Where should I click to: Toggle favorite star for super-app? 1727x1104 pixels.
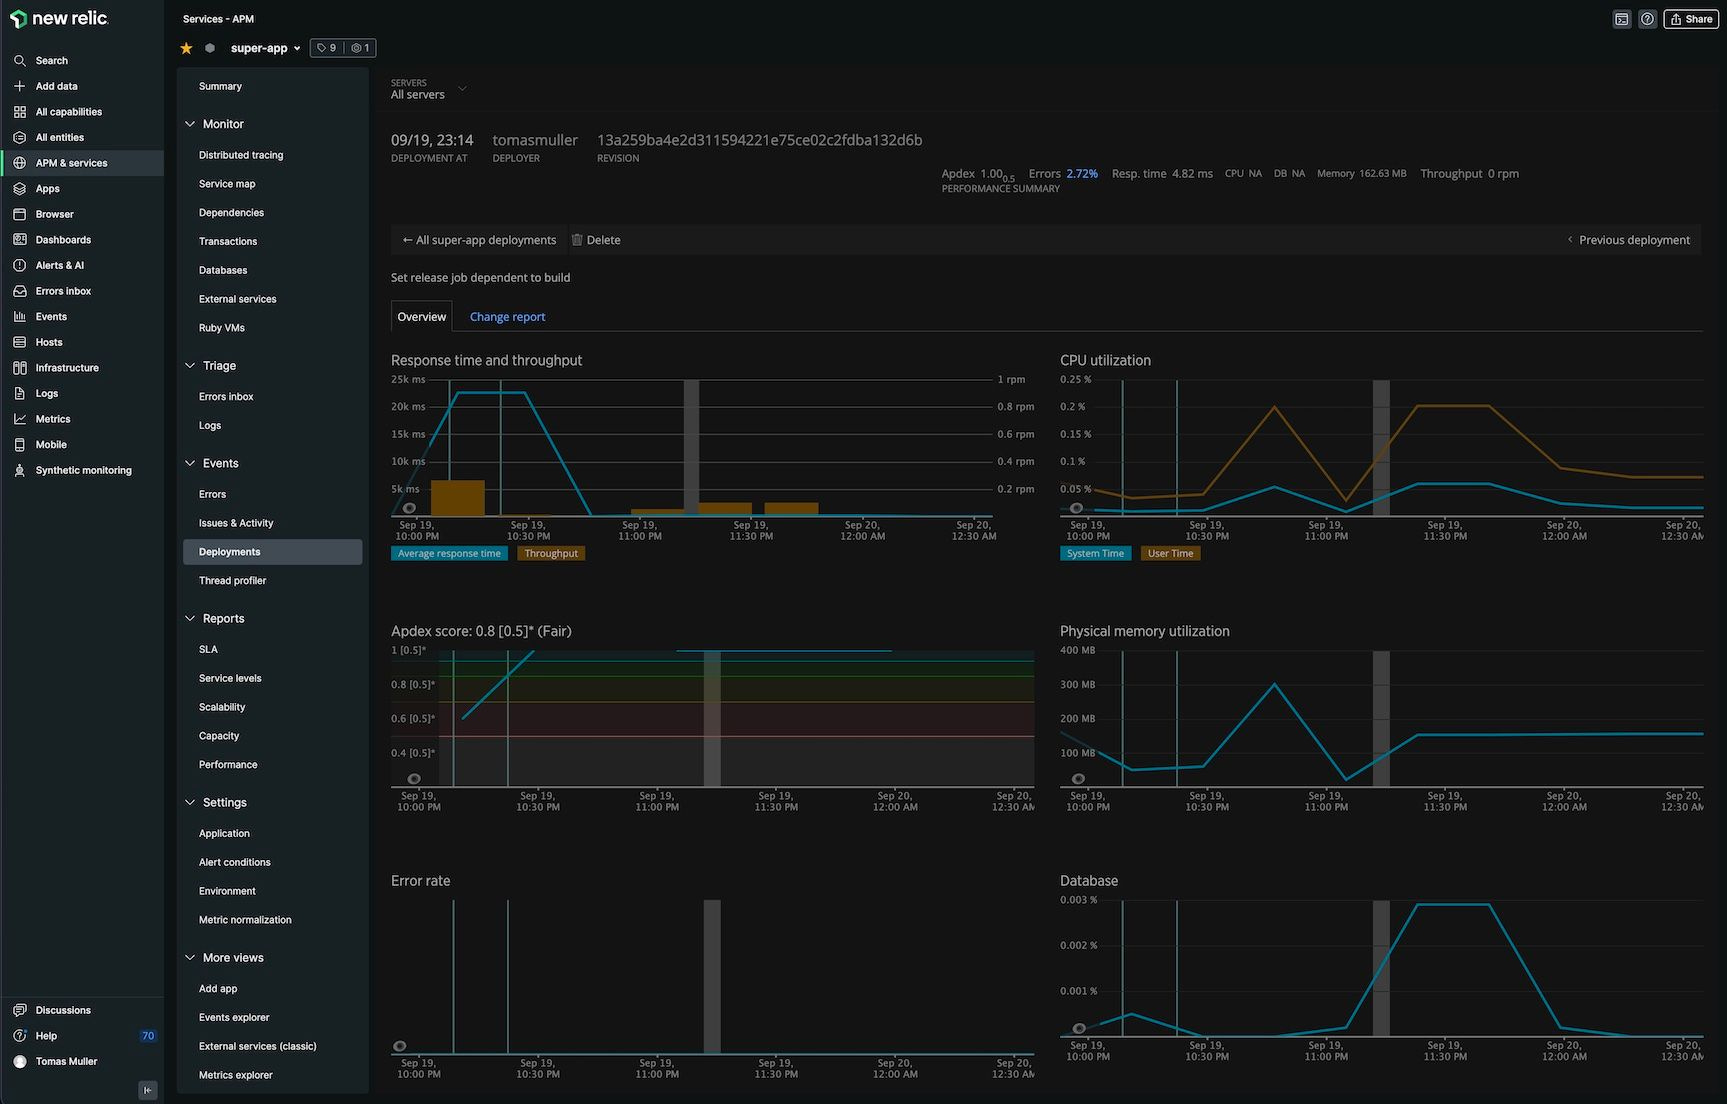click(x=186, y=48)
